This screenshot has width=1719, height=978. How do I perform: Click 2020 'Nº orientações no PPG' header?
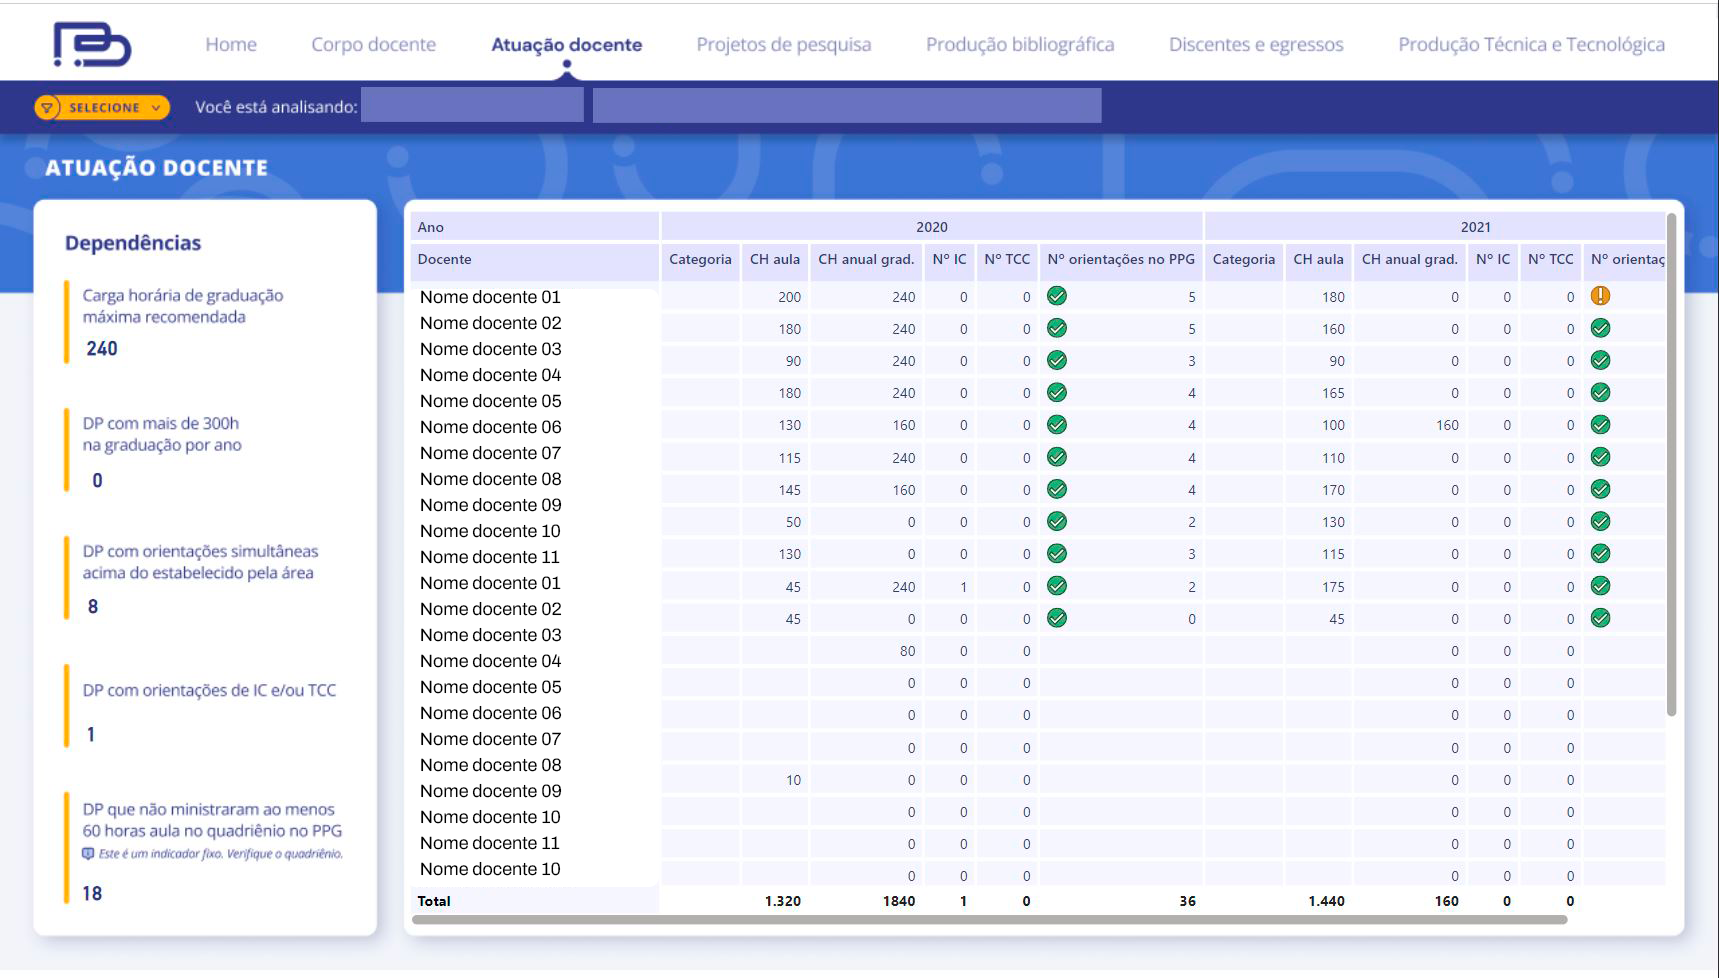pos(1121,260)
